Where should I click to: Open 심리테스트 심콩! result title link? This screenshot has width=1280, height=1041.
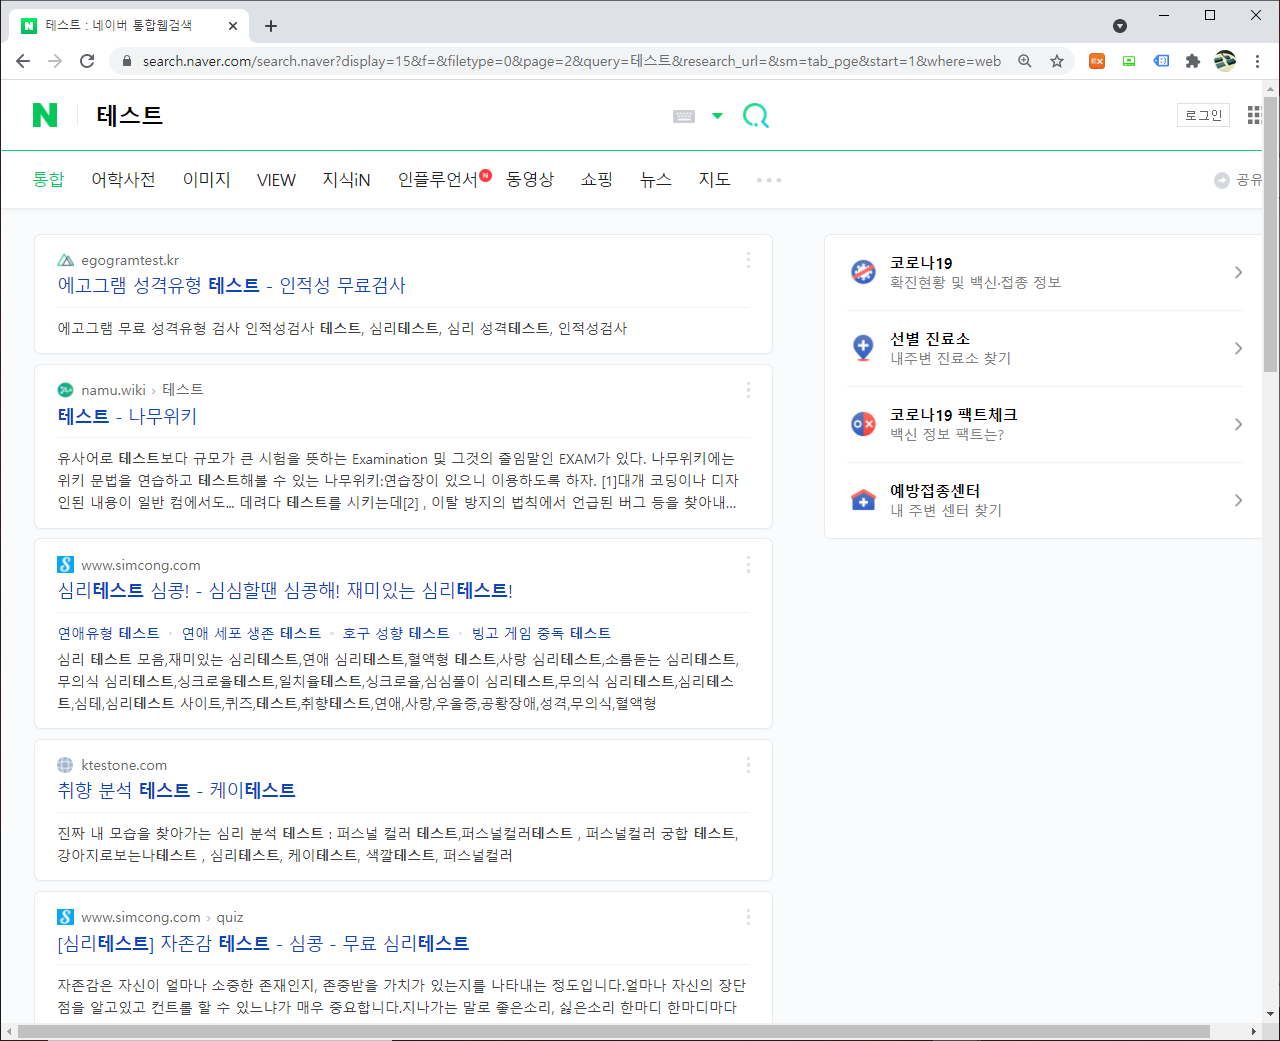pyautogui.click(x=285, y=590)
